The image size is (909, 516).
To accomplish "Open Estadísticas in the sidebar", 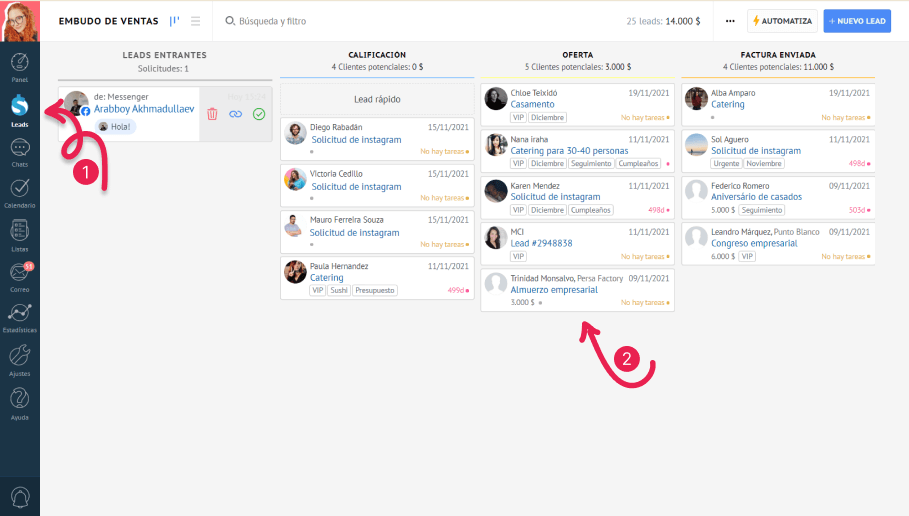I will [19, 317].
